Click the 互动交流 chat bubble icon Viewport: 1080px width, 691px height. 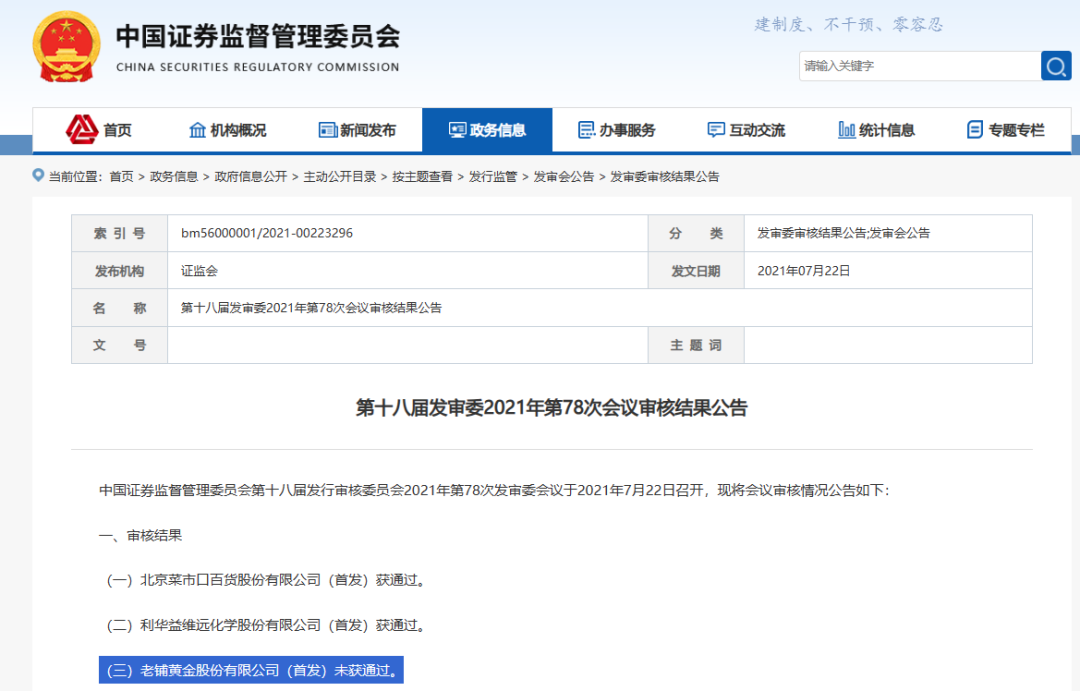coord(716,130)
